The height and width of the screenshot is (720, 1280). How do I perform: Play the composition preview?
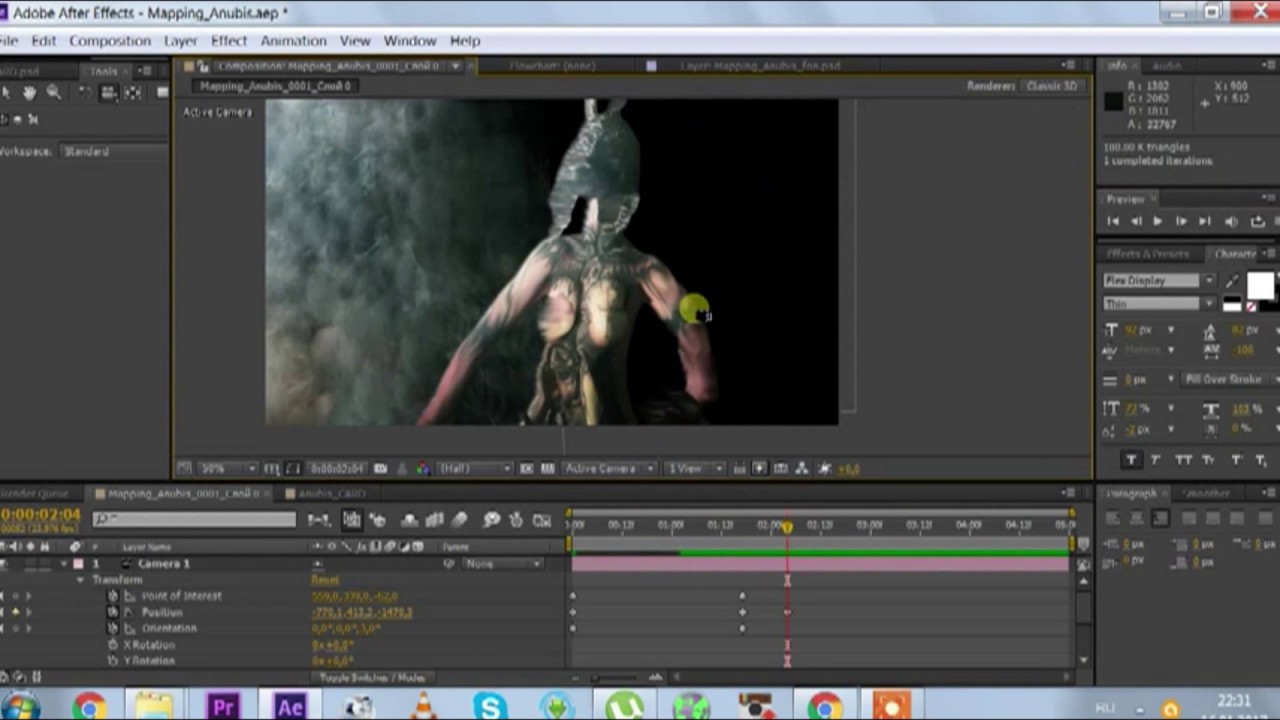[x=1158, y=221]
